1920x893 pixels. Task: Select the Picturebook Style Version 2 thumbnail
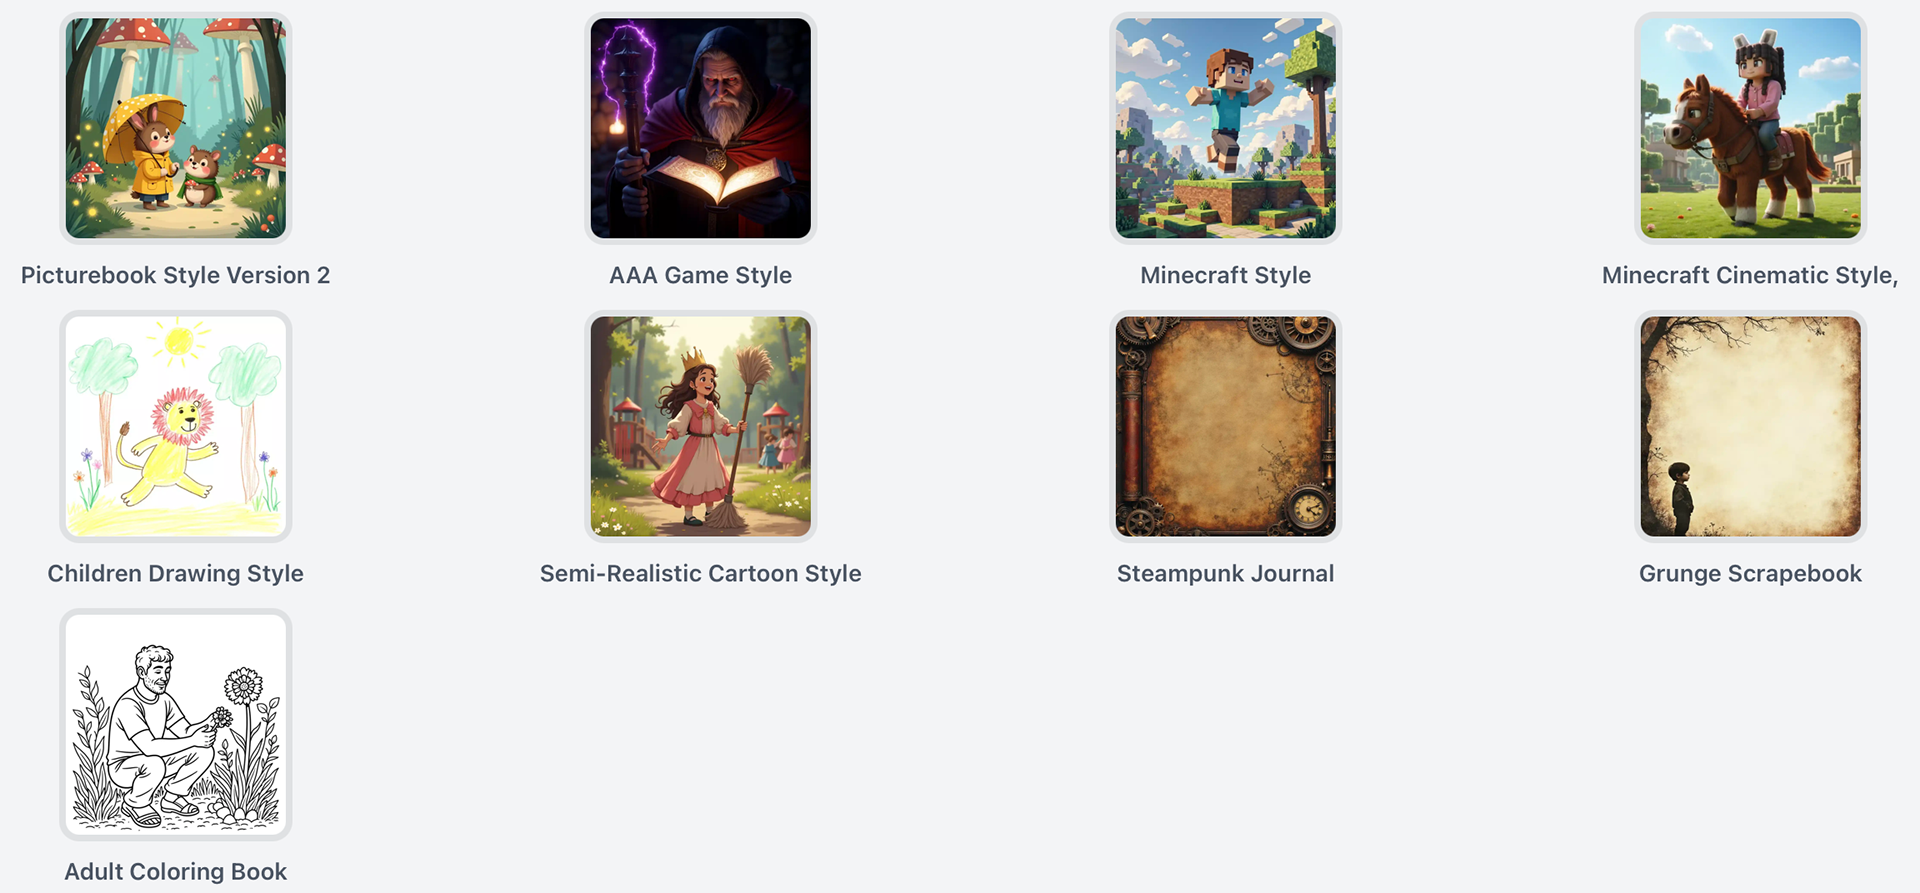click(176, 128)
